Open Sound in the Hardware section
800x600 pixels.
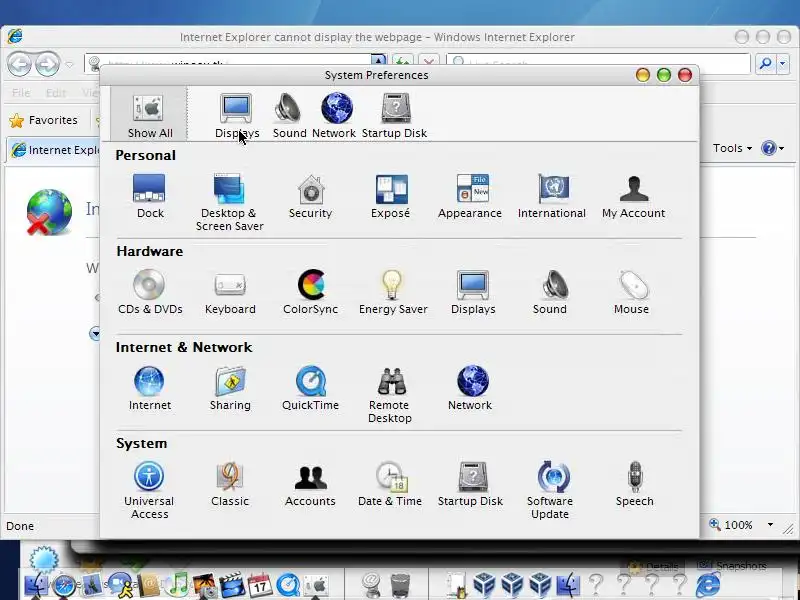tap(550, 292)
